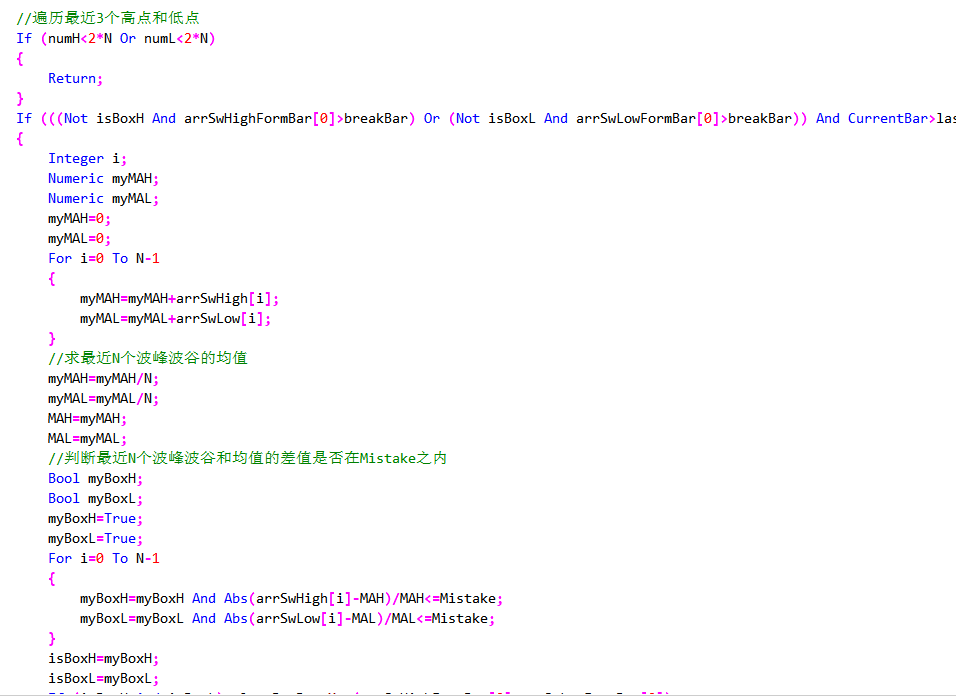Click the "Bool myBoxH;" declaration
Screen dimensions: 956x696
click(95, 478)
